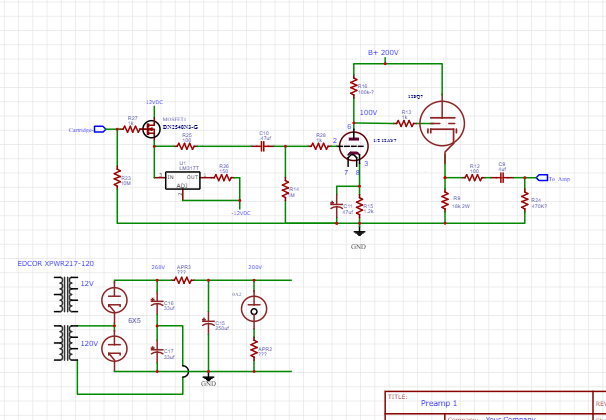Click the 'To_Amp' port label text

pos(559,179)
